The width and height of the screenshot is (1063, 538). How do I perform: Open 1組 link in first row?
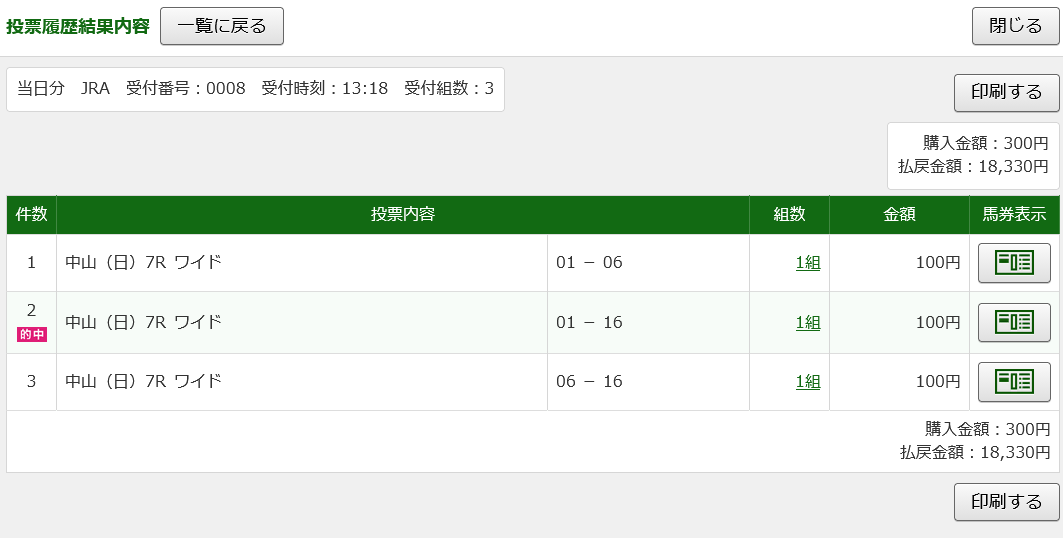(x=807, y=263)
